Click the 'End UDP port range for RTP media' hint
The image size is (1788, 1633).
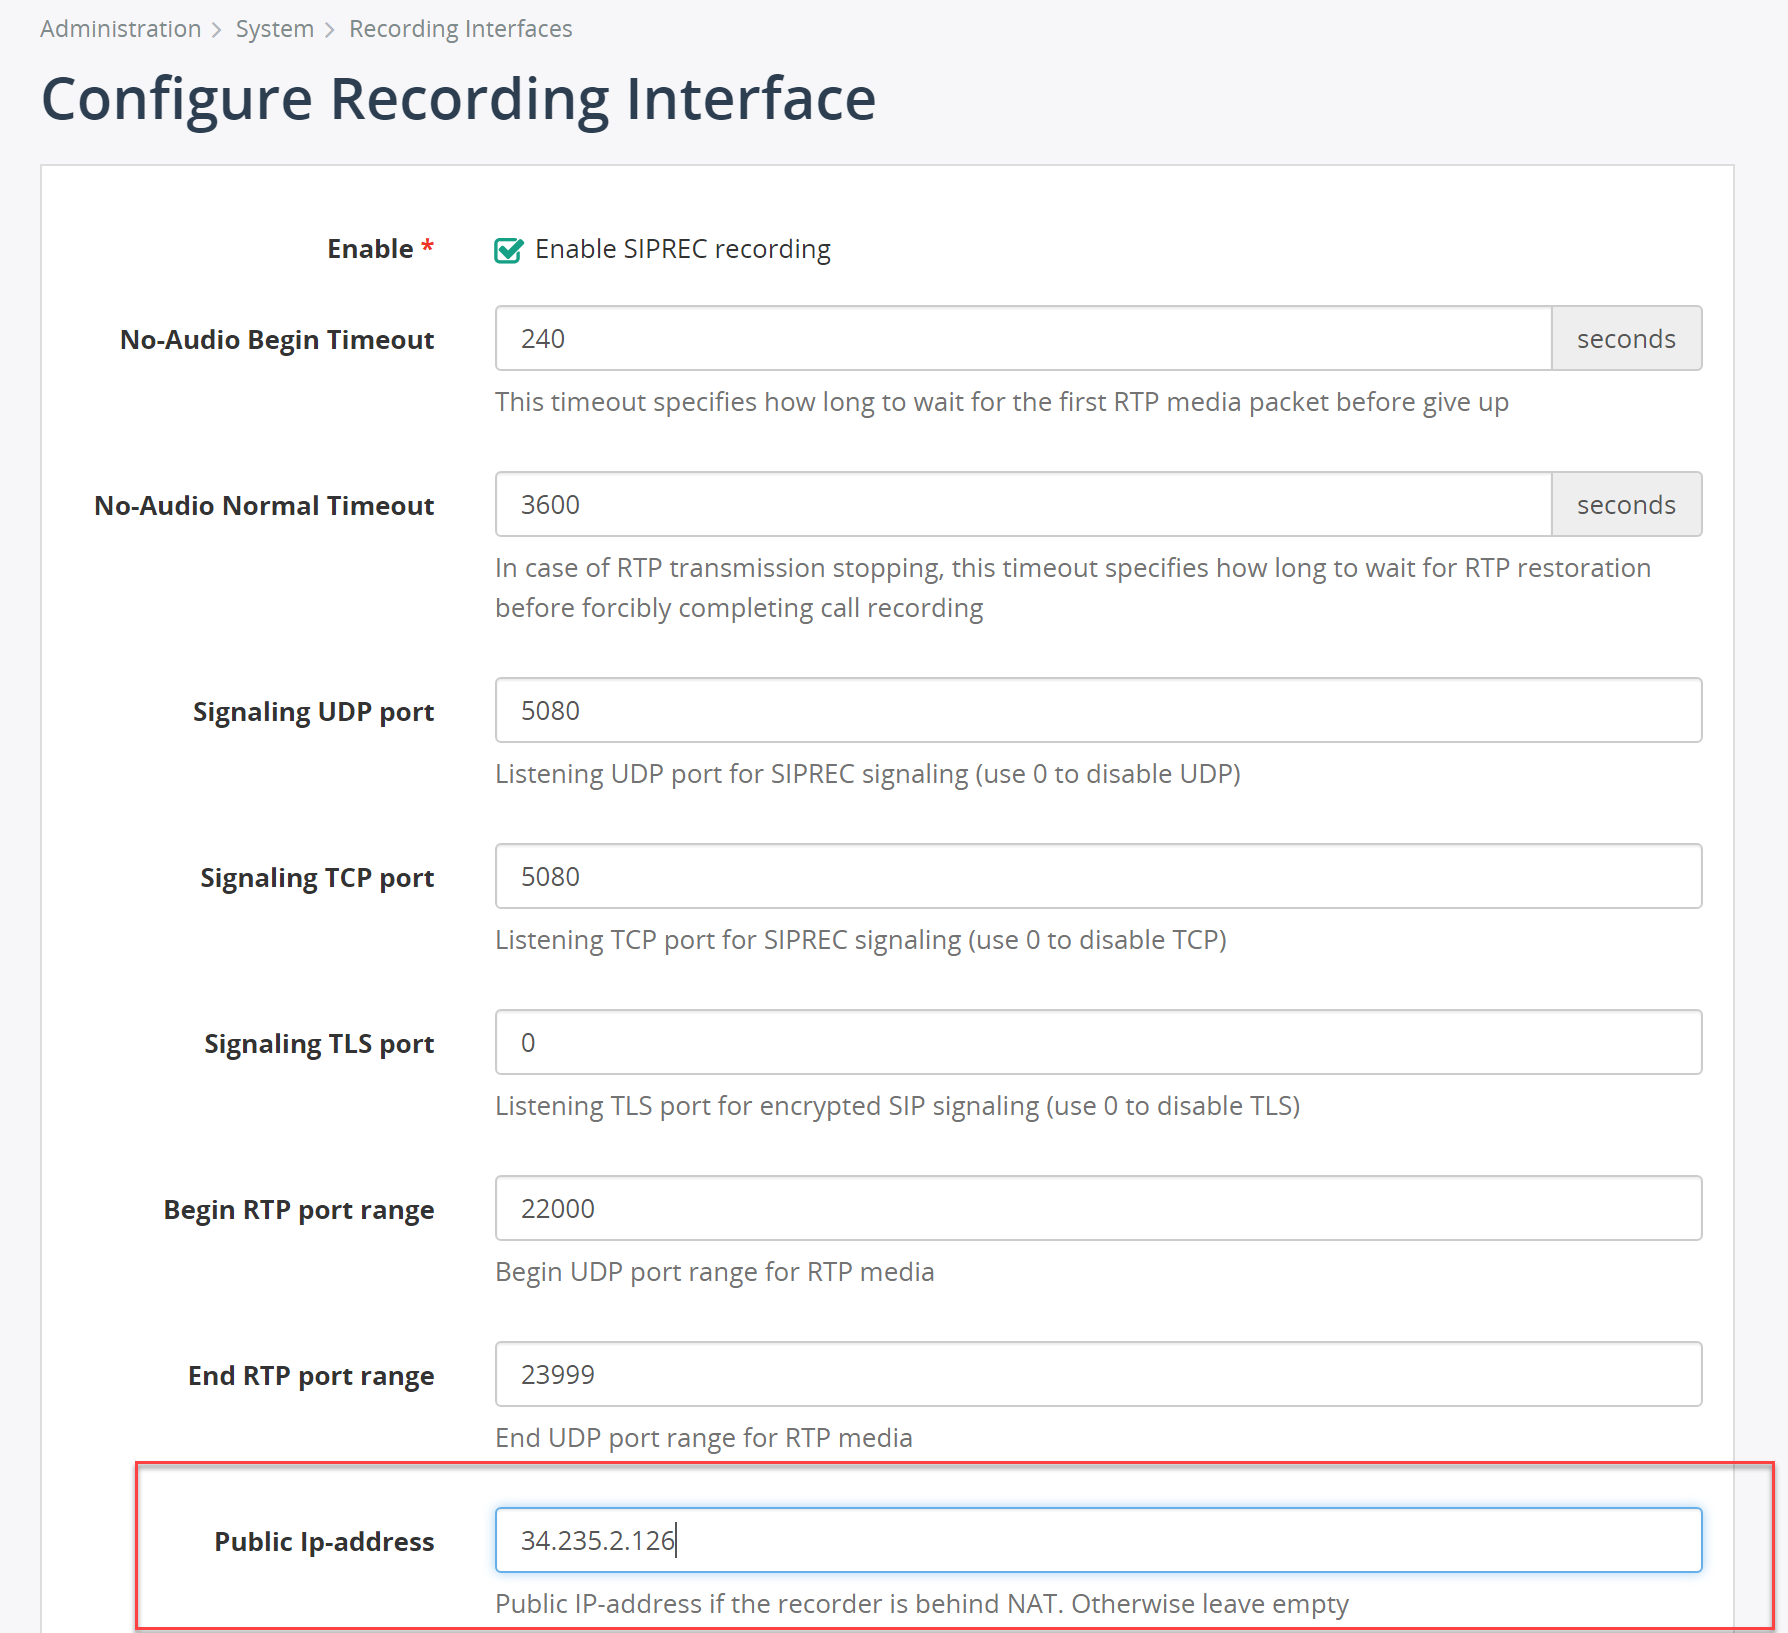704,1438
